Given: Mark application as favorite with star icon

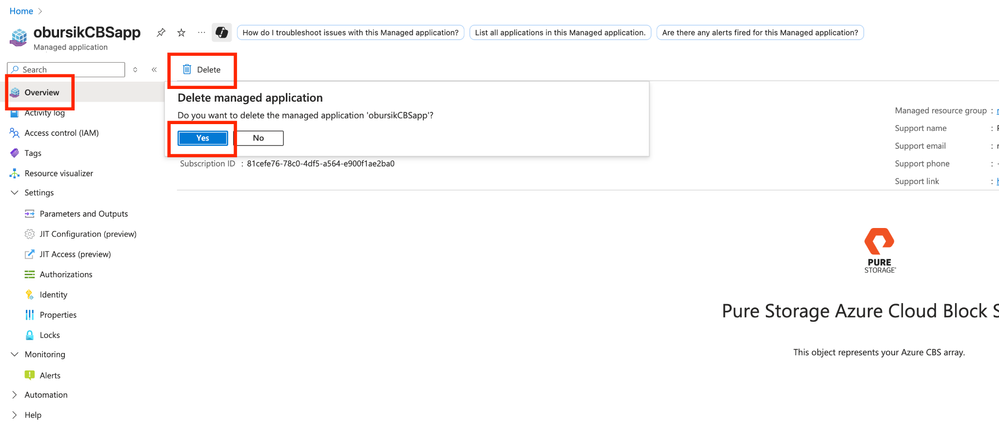Looking at the screenshot, I should pos(181,33).
